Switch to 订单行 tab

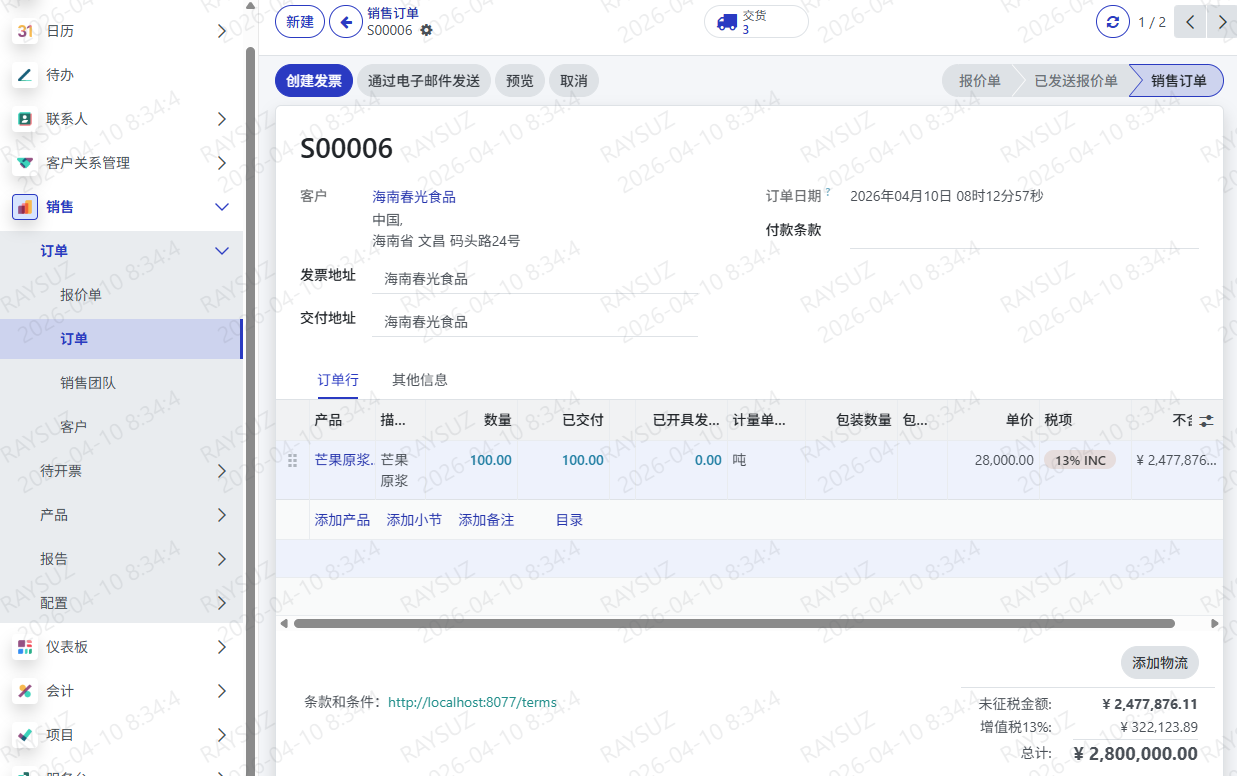tap(338, 380)
